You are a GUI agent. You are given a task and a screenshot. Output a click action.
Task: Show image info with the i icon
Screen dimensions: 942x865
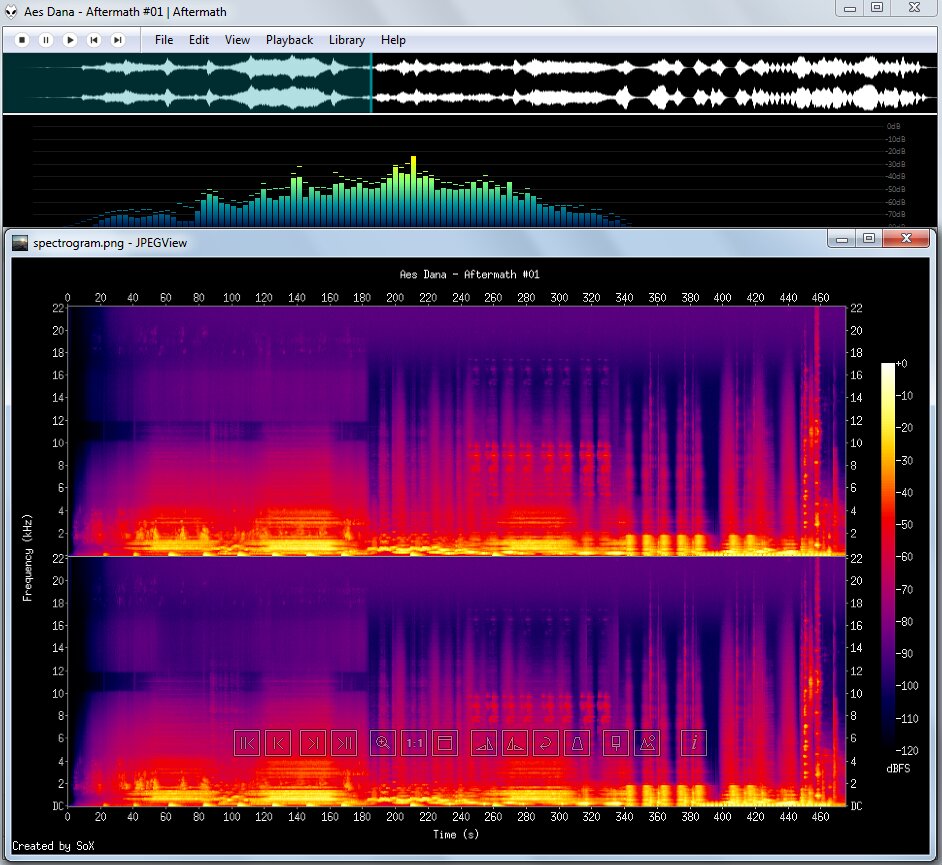point(694,743)
